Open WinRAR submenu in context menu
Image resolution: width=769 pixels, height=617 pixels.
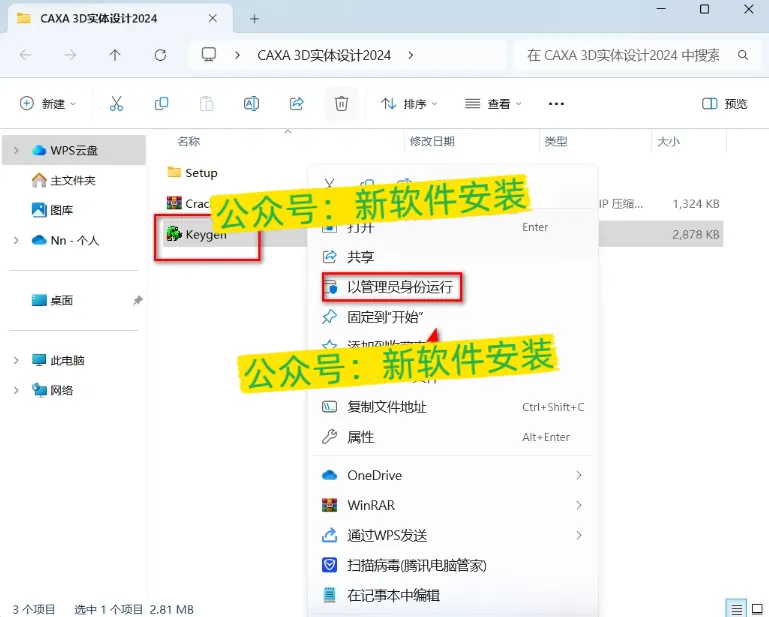pyautogui.click(x=453, y=505)
